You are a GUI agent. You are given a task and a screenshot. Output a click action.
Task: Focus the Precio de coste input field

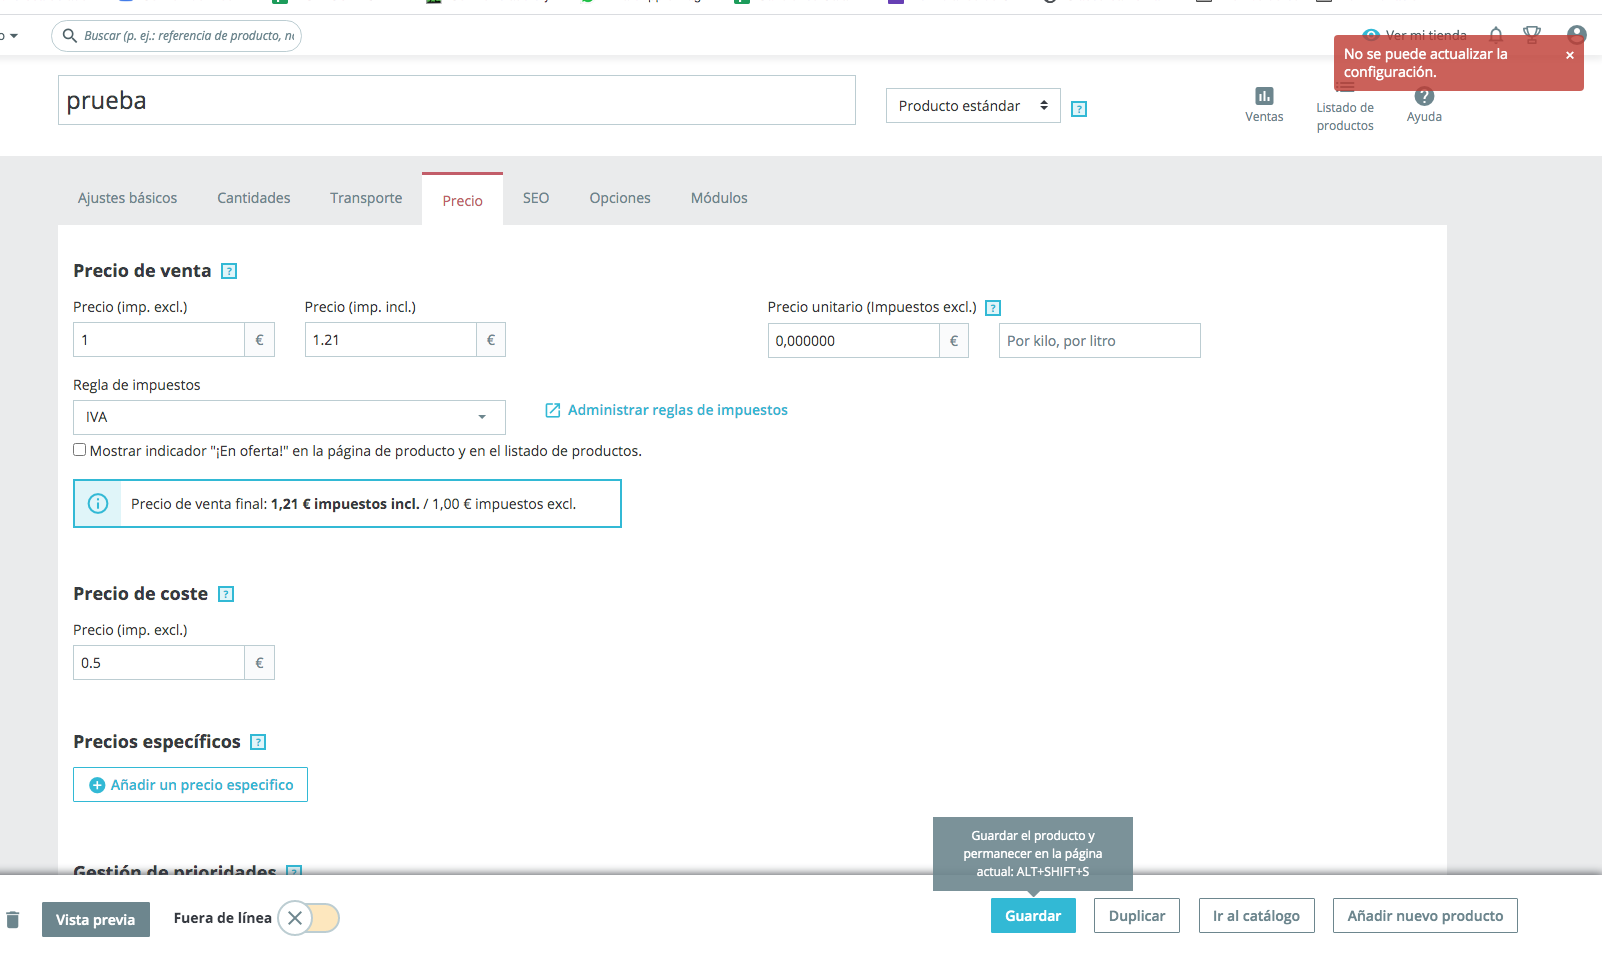[159, 663]
